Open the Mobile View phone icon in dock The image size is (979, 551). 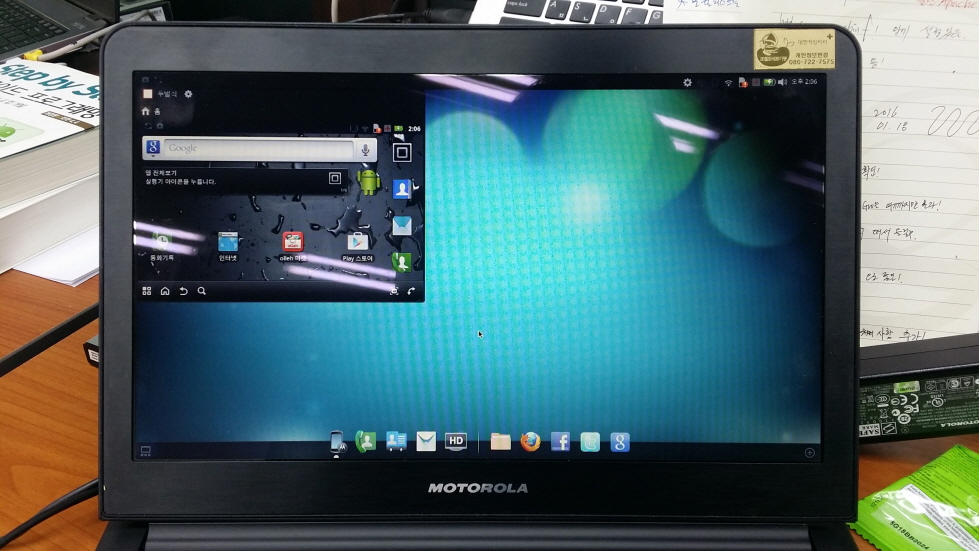tap(337, 442)
